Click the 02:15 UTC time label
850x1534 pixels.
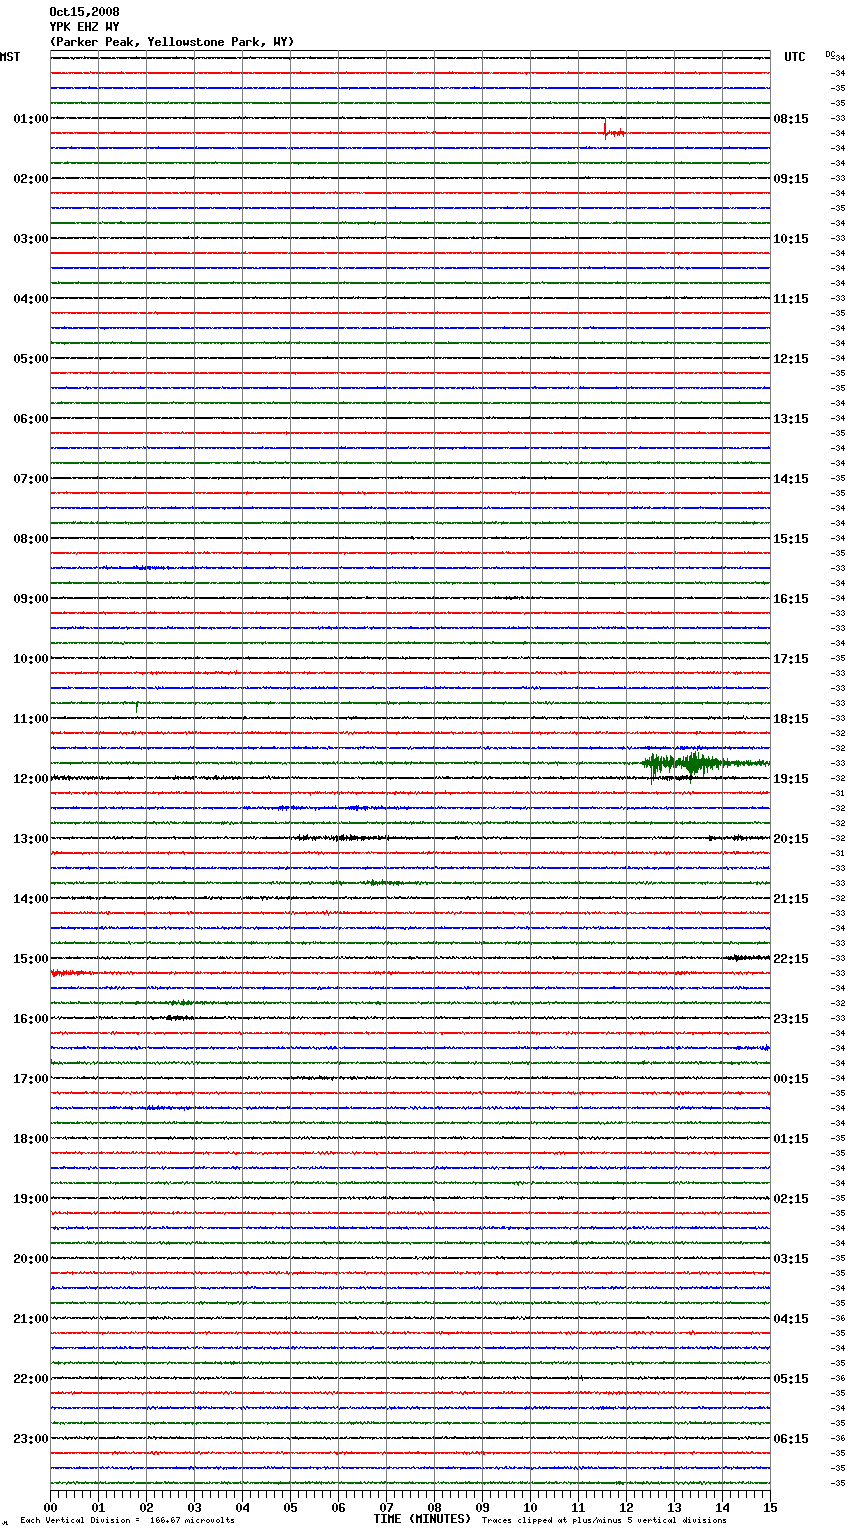[x=791, y=1199]
